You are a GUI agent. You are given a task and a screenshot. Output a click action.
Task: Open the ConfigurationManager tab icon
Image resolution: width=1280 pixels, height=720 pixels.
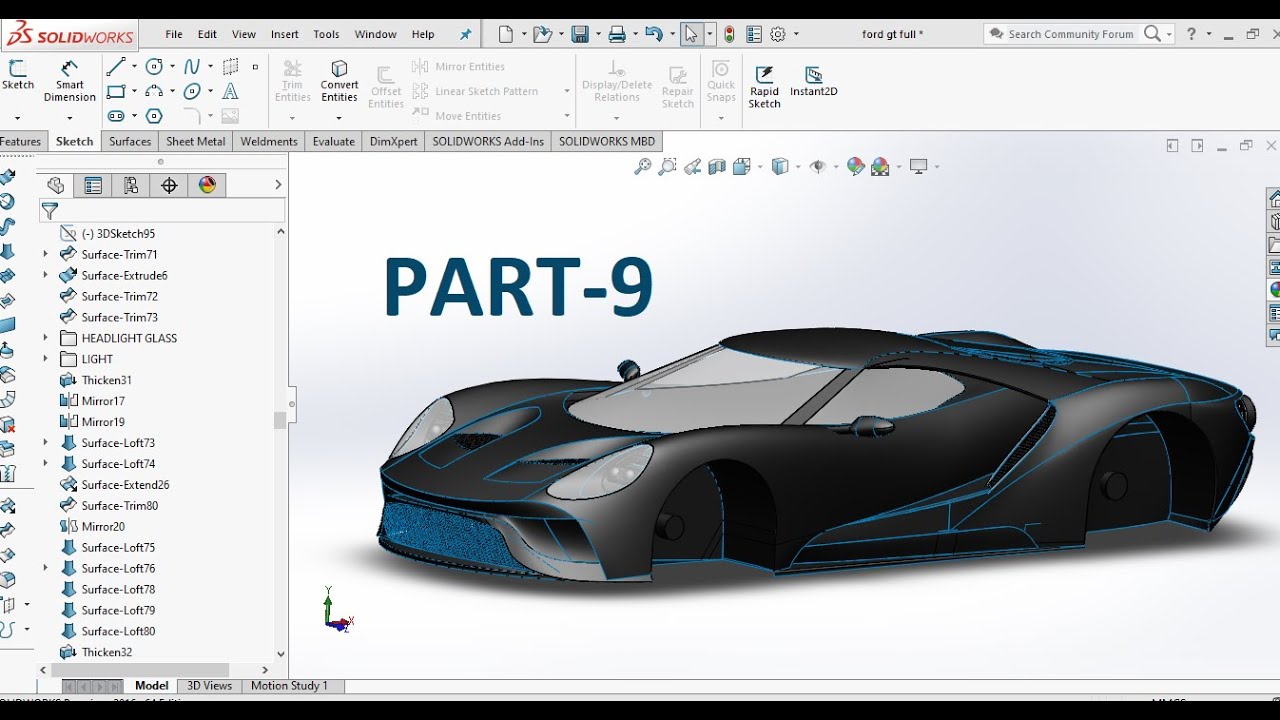[131, 185]
